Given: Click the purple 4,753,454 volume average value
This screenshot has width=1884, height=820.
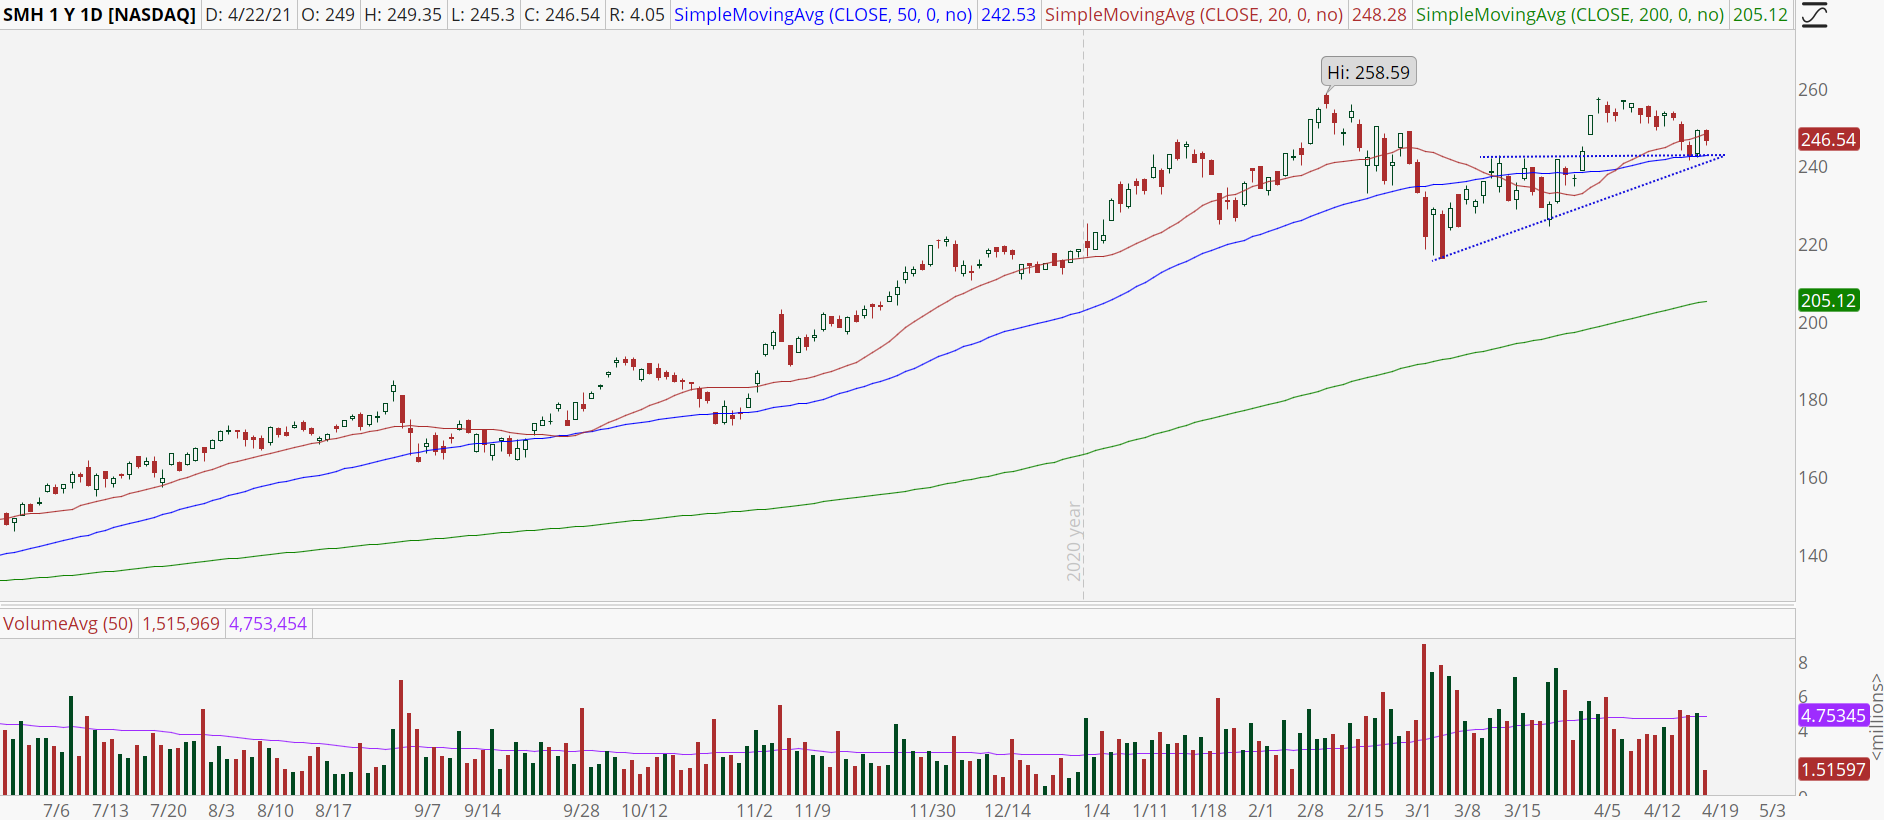Looking at the screenshot, I should (x=268, y=624).
